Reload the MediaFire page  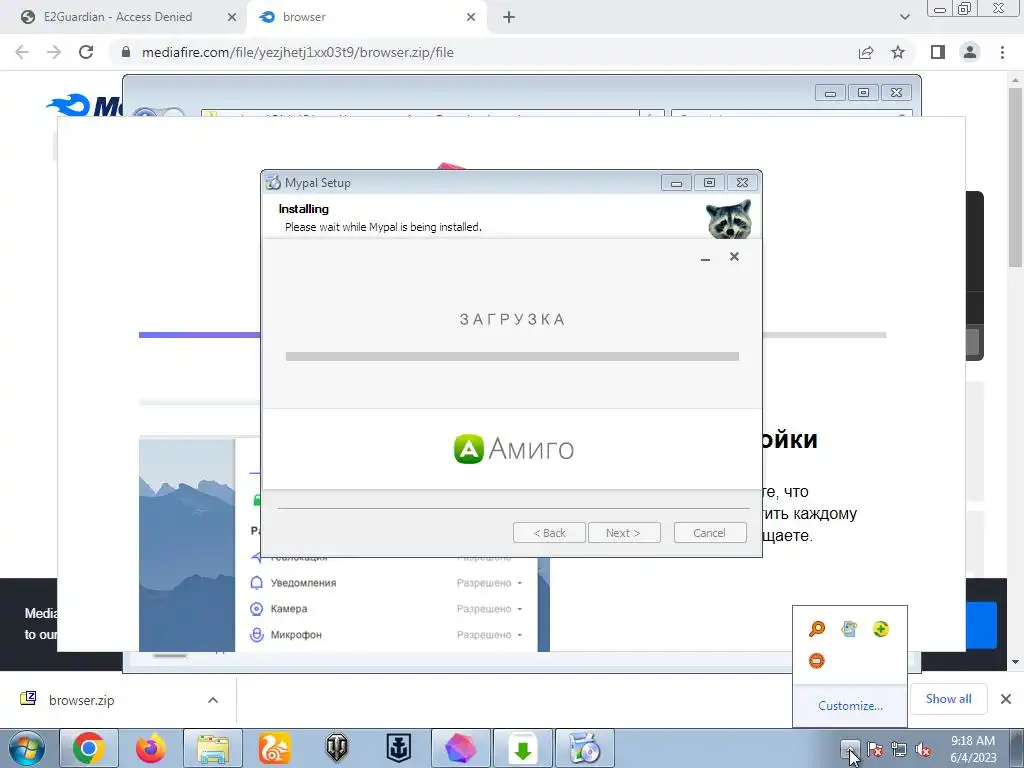click(86, 52)
